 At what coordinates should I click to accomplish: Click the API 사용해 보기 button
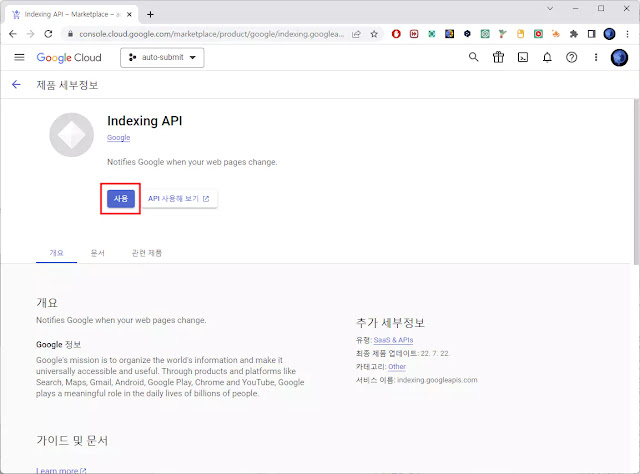click(x=179, y=199)
